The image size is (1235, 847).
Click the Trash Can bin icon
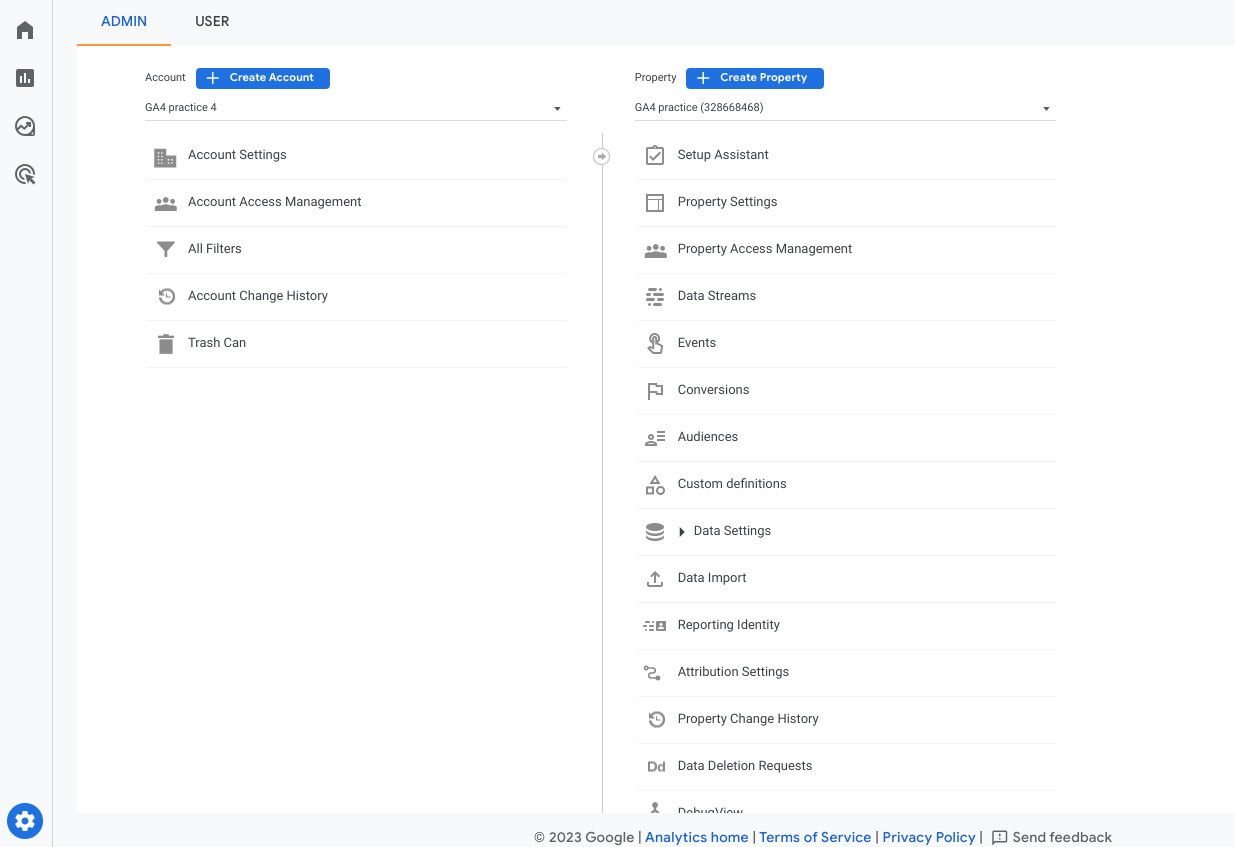(x=165, y=343)
